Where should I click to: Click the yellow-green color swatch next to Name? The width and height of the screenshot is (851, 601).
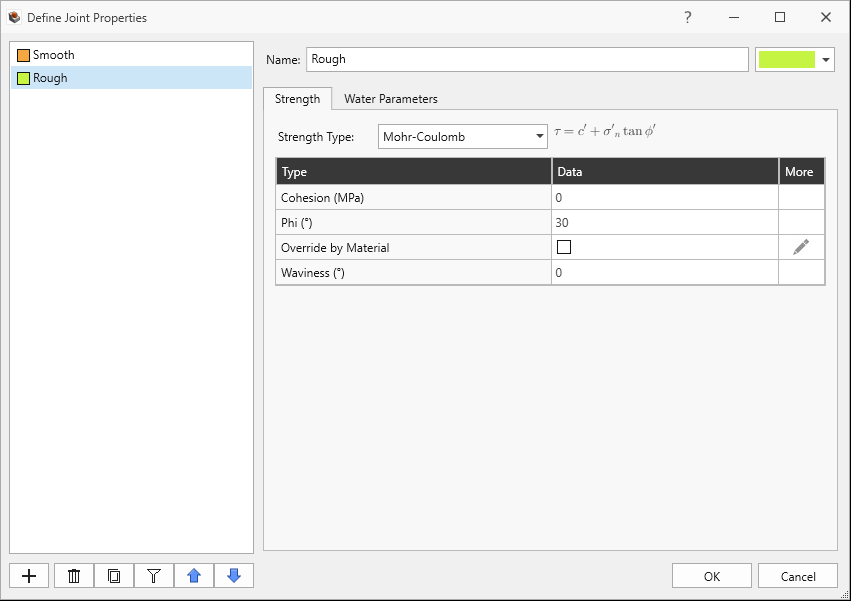pos(786,60)
